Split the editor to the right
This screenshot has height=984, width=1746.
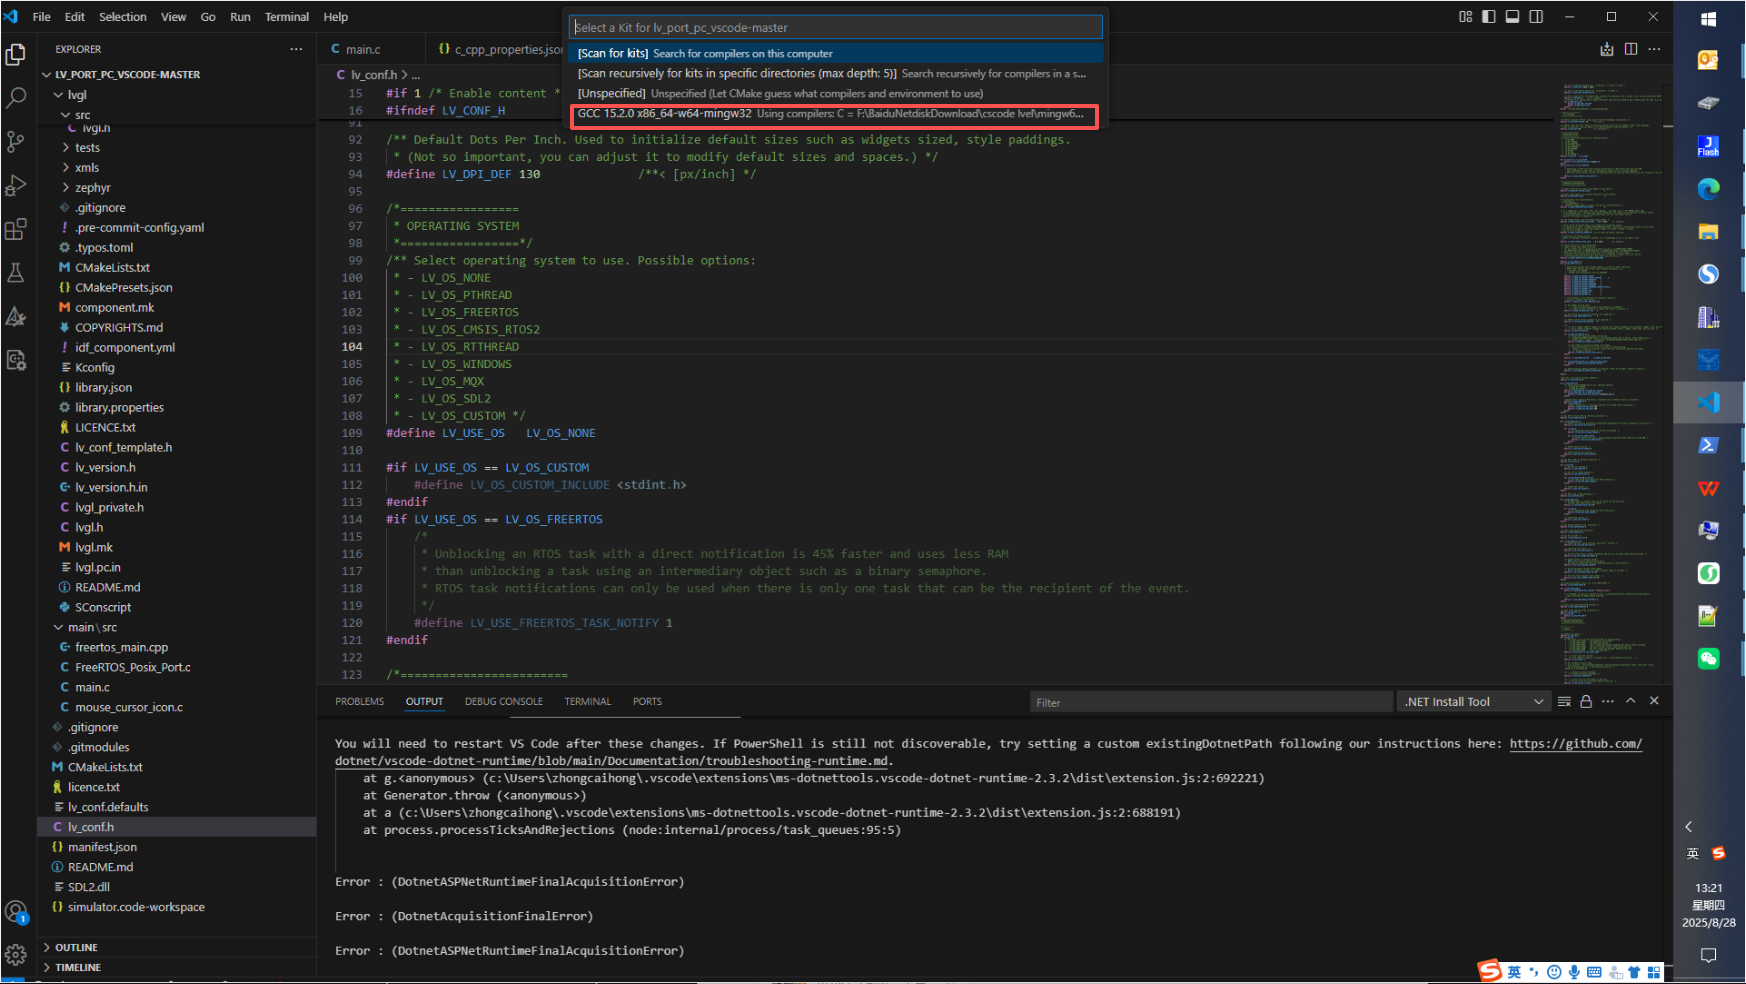1631,48
